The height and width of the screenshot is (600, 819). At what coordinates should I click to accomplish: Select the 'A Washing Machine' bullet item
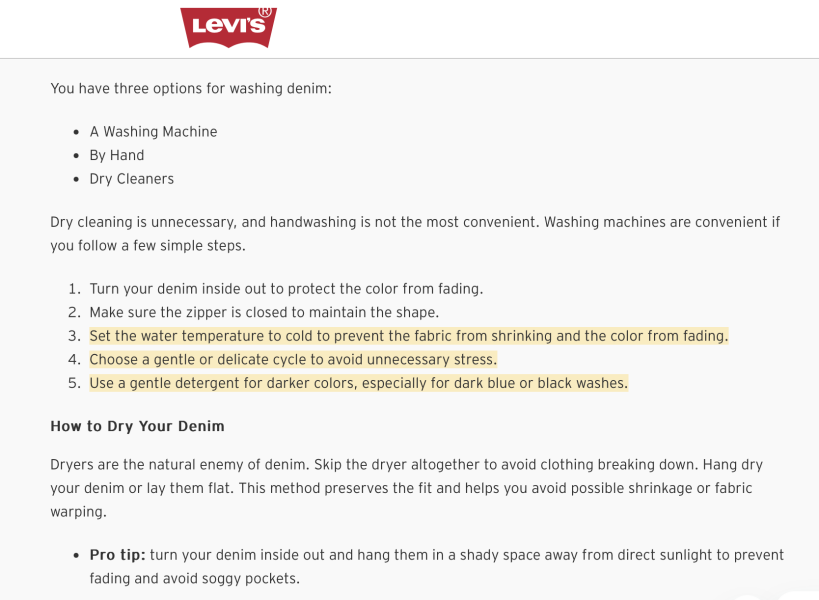point(153,132)
